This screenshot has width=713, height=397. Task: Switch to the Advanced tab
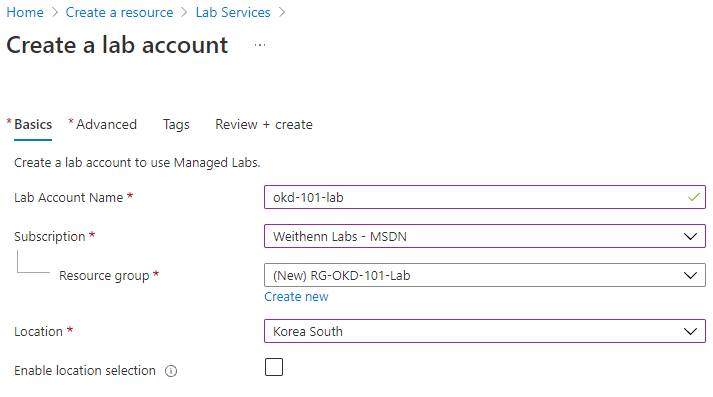[103, 125]
